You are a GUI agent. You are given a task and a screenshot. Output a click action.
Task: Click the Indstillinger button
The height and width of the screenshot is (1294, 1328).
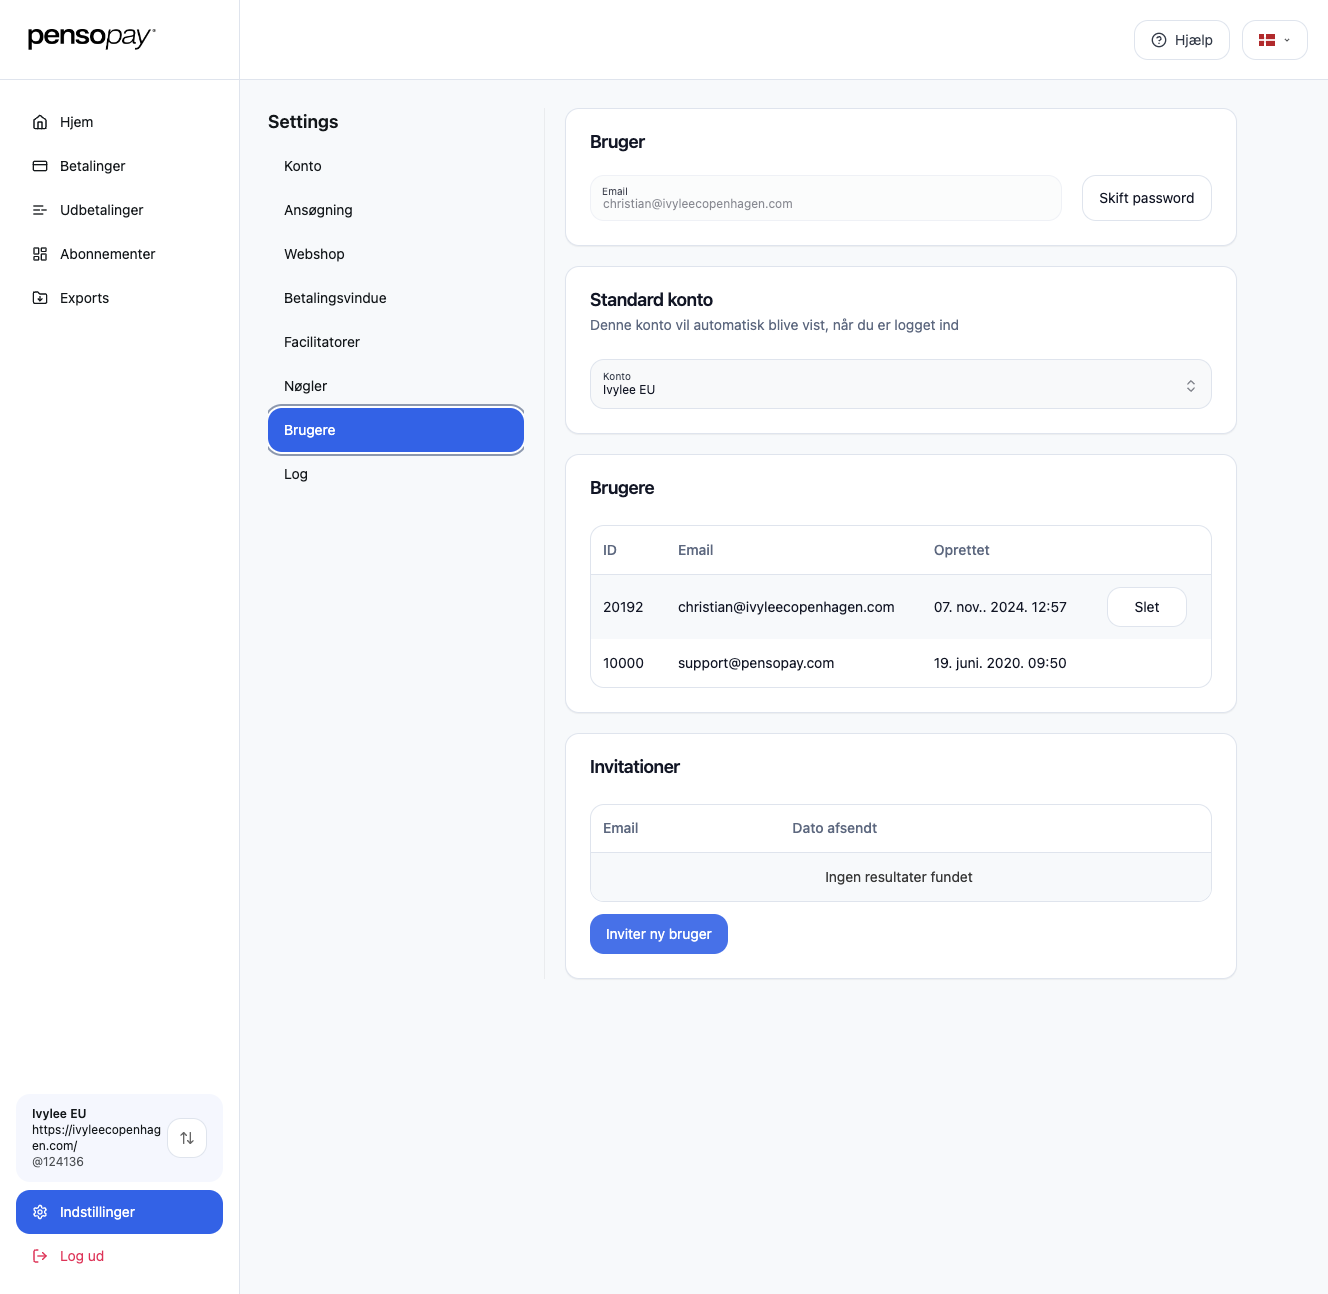click(x=119, y=1212)
